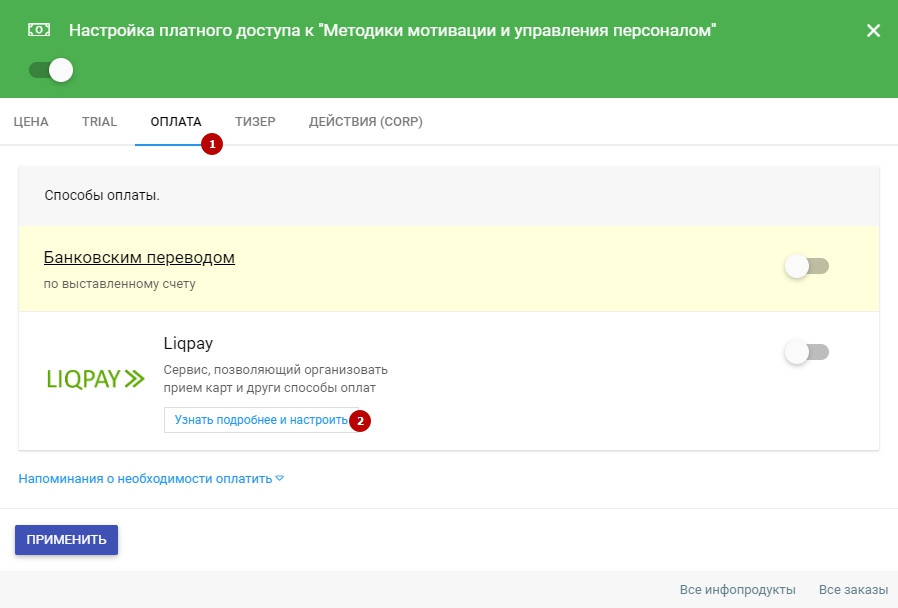Viewport: 898px width, 608px height.
Task: Switch to the ЦЕНА tab
Action: click(x=31, y=122)
